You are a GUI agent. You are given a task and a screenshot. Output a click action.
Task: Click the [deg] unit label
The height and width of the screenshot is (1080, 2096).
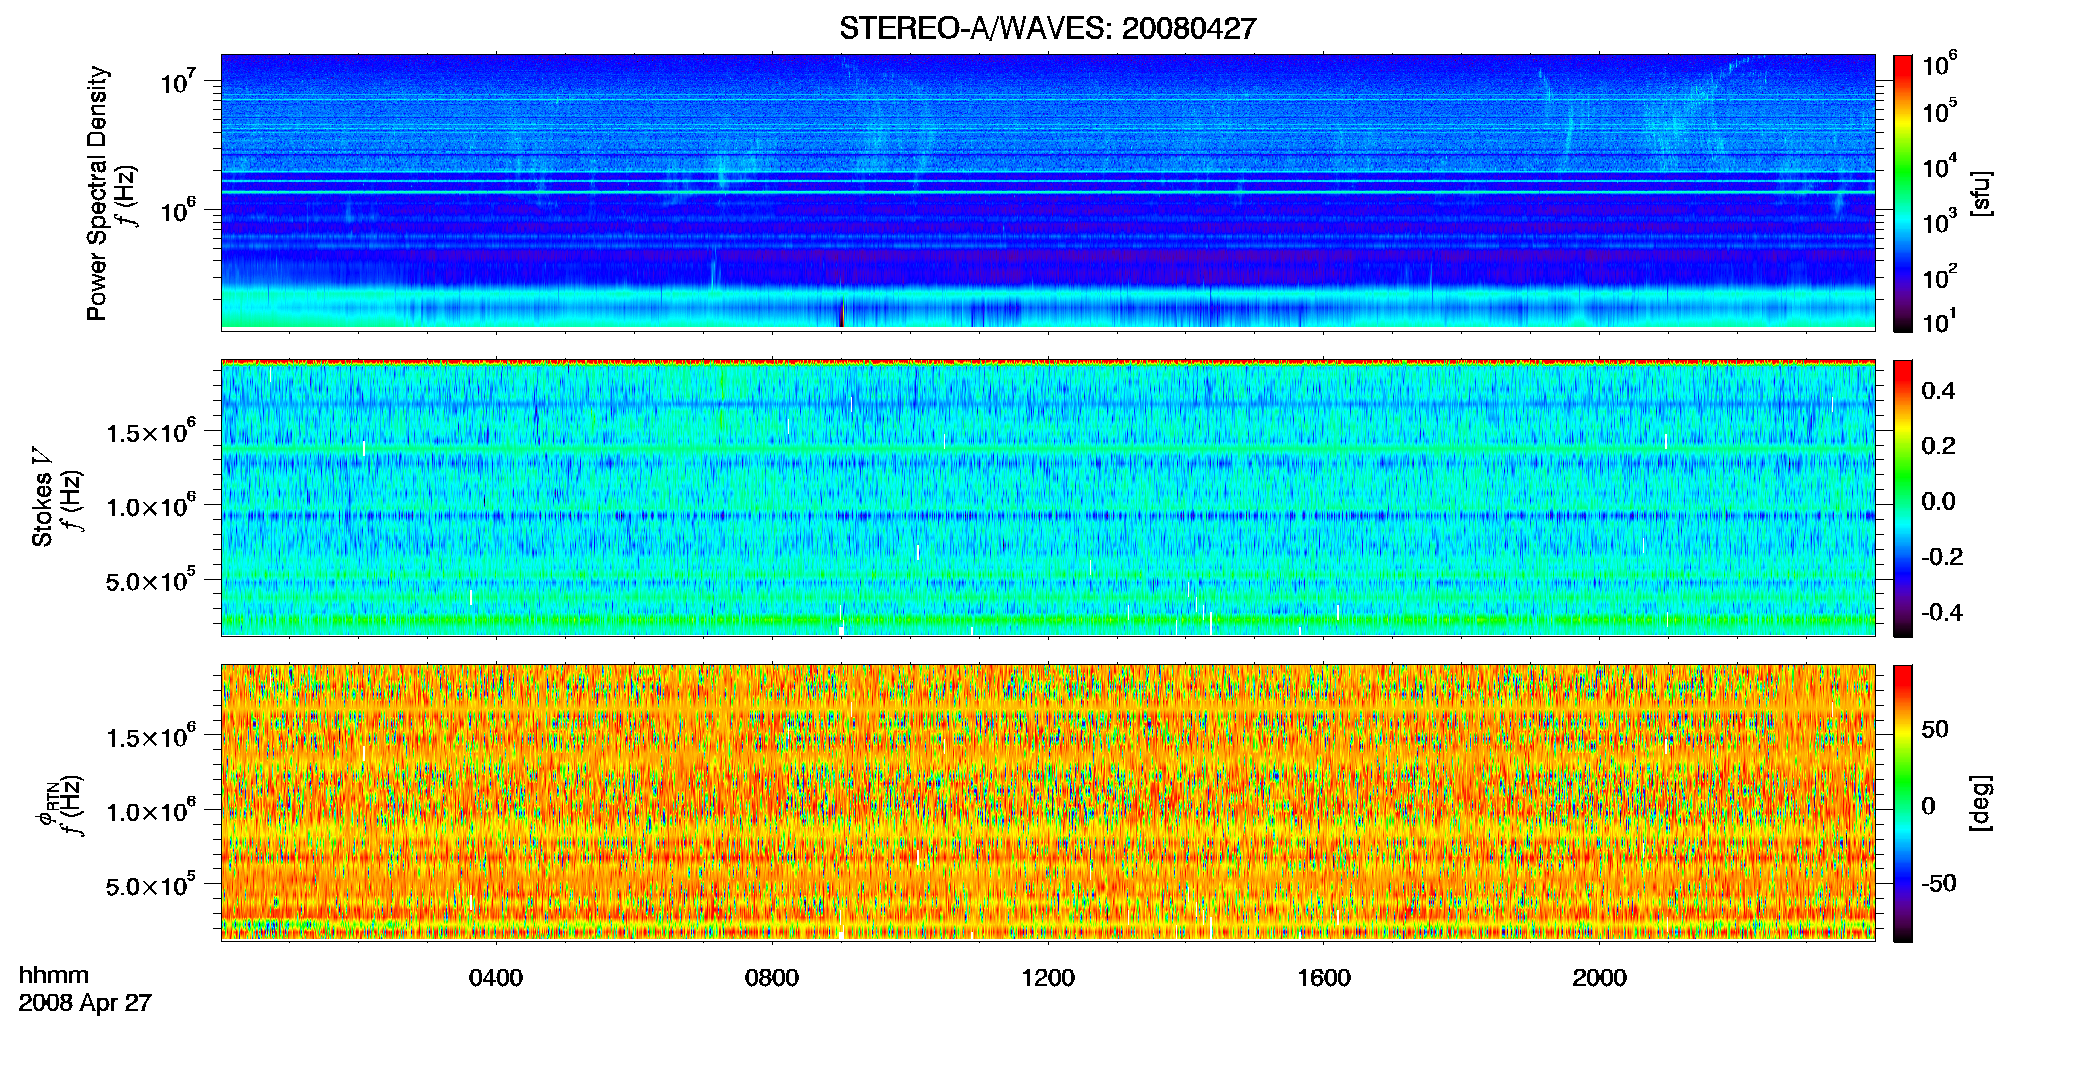(1980, 803)
